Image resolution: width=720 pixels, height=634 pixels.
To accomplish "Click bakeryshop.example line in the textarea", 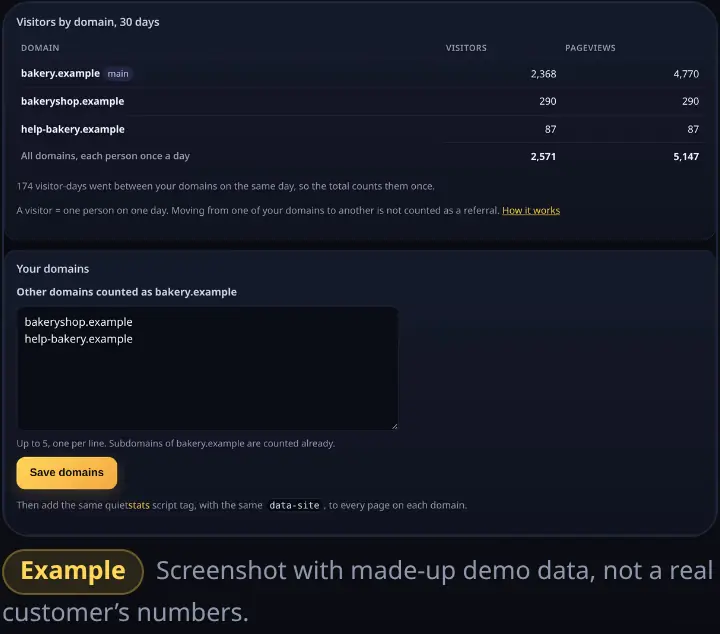I will click(x=79, y=322).
